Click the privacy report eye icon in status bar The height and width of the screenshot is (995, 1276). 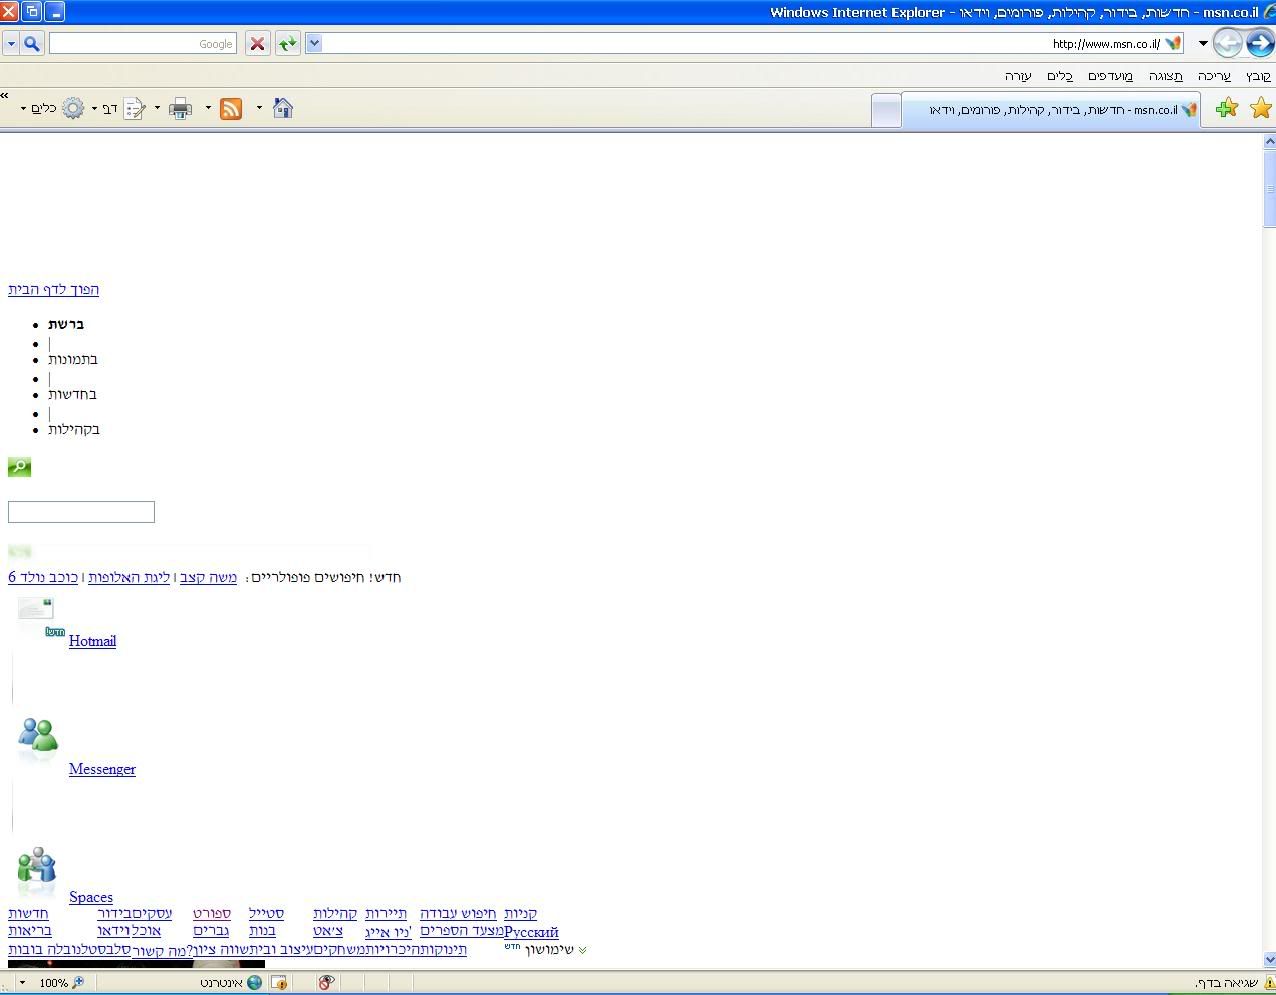[325, 983]
